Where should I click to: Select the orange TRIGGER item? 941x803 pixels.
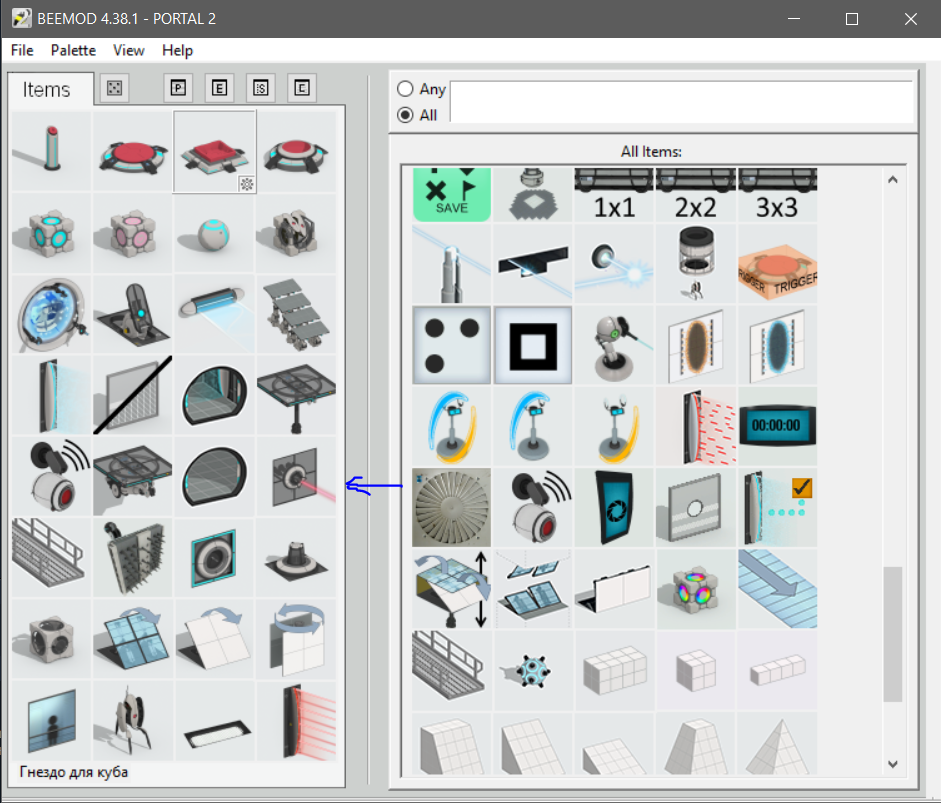pos(777,264)
